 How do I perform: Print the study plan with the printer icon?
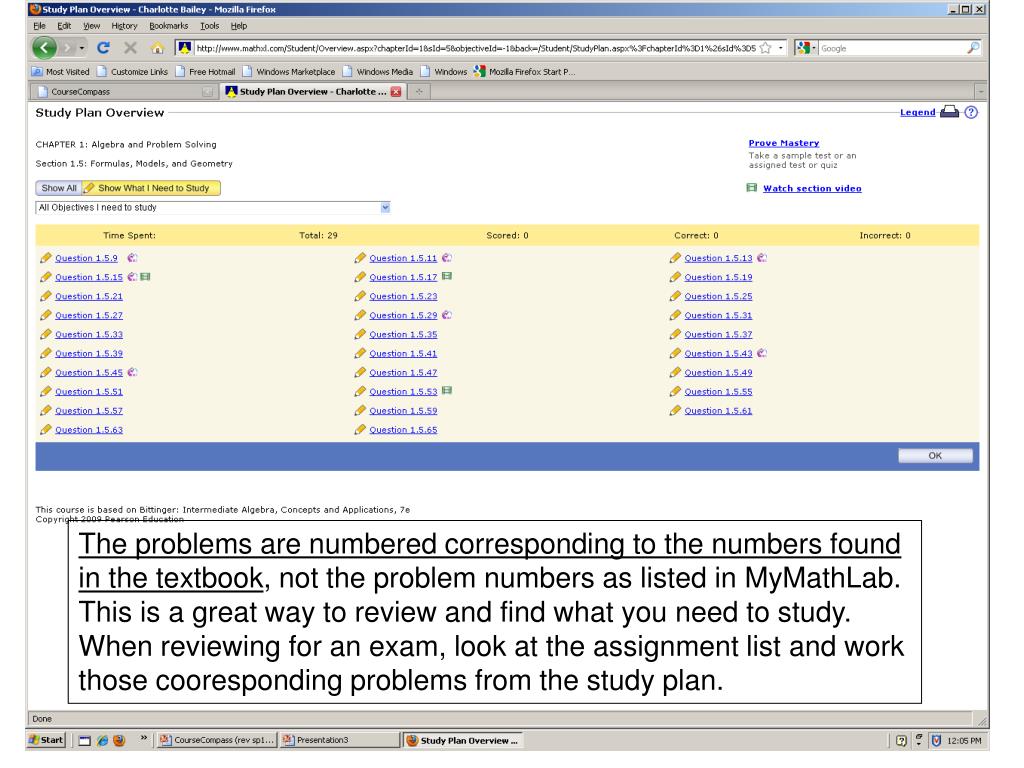[x=949, y=112]
